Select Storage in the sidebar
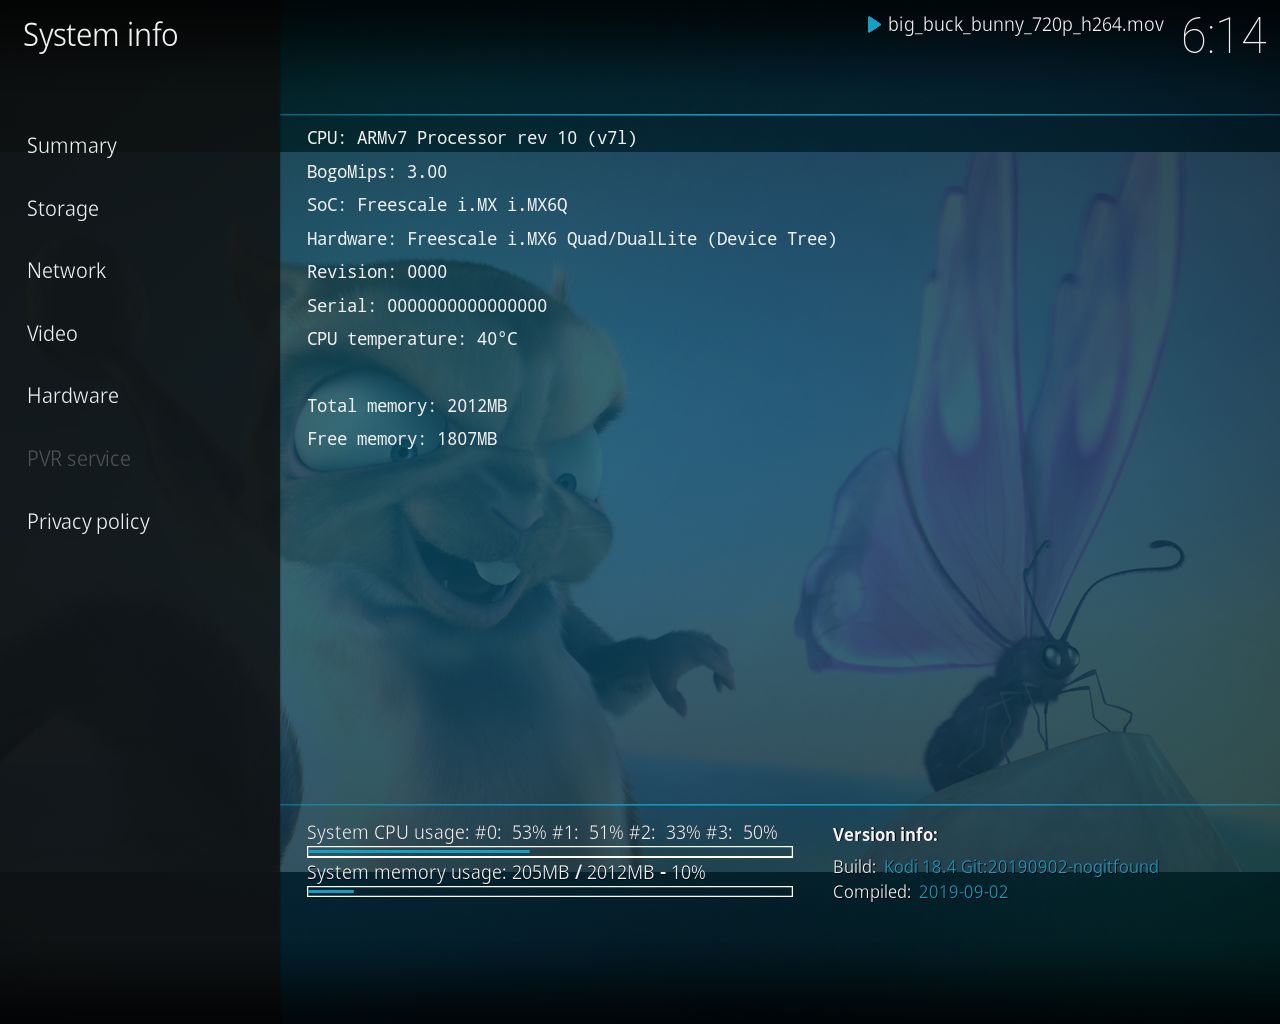This screenshot has height=1024, width=1280. click(x=63, y=209)
